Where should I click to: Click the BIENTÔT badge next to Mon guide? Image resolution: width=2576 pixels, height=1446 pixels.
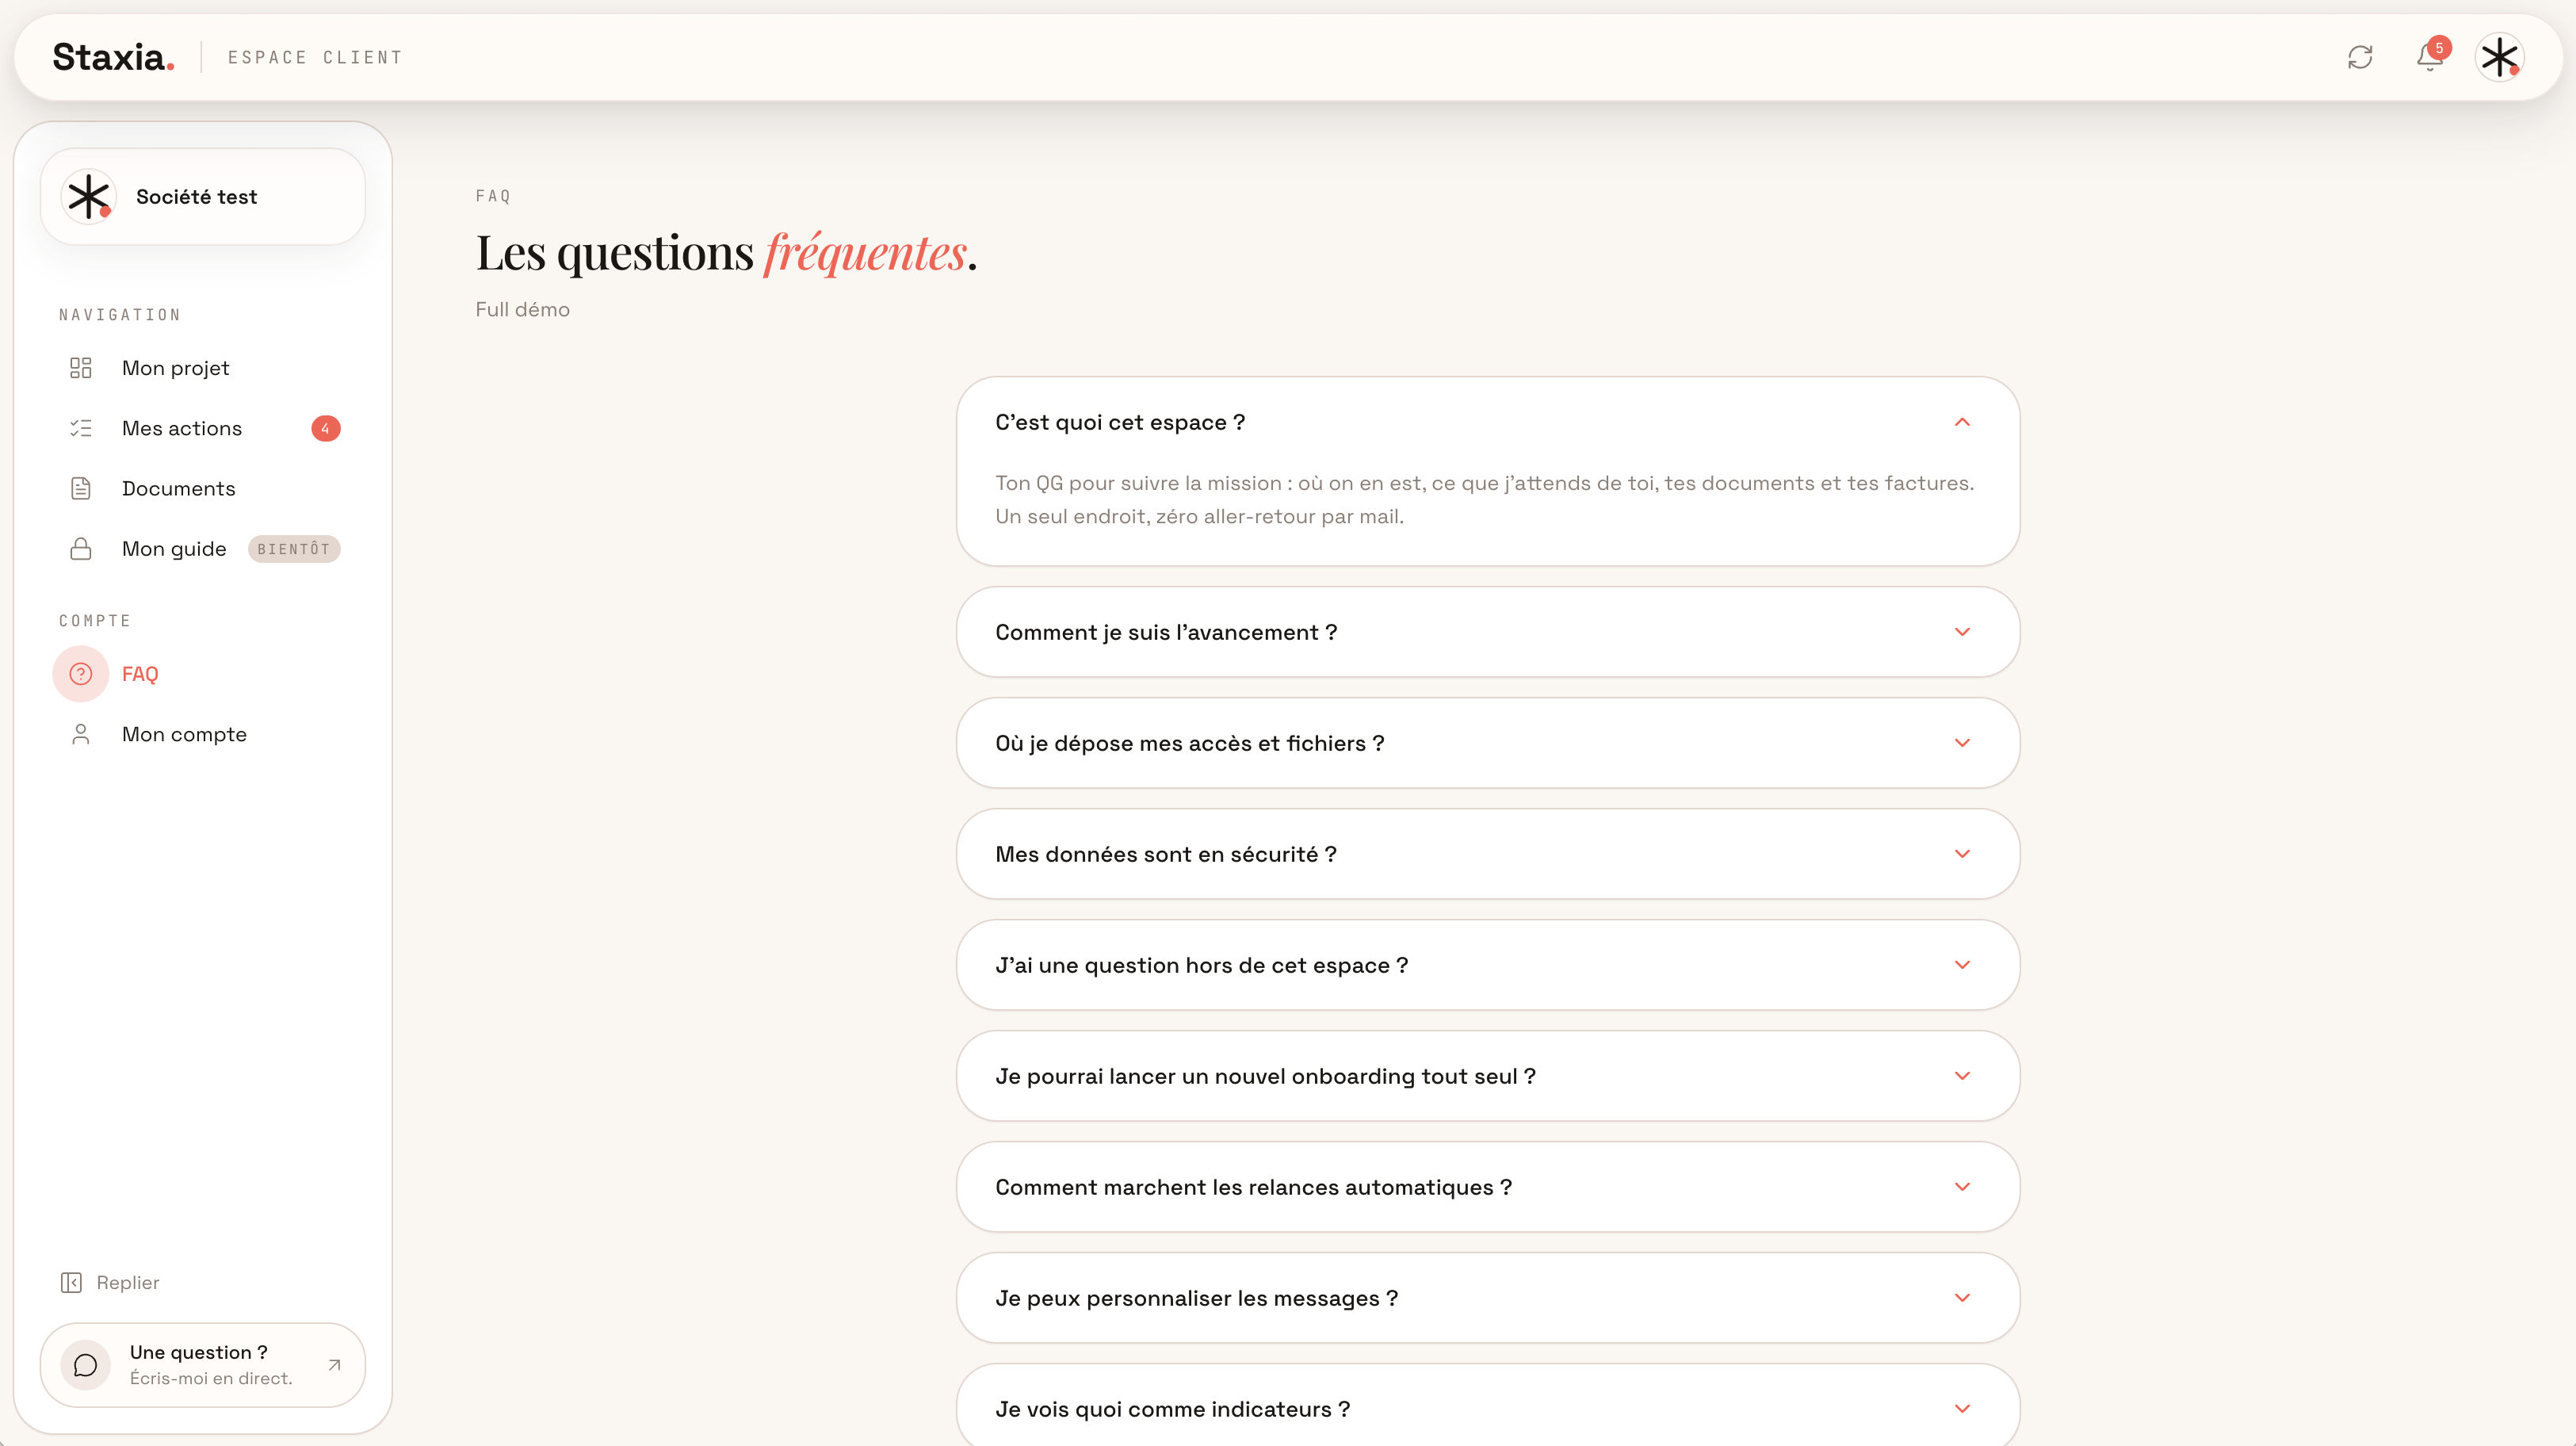(294, 549)
